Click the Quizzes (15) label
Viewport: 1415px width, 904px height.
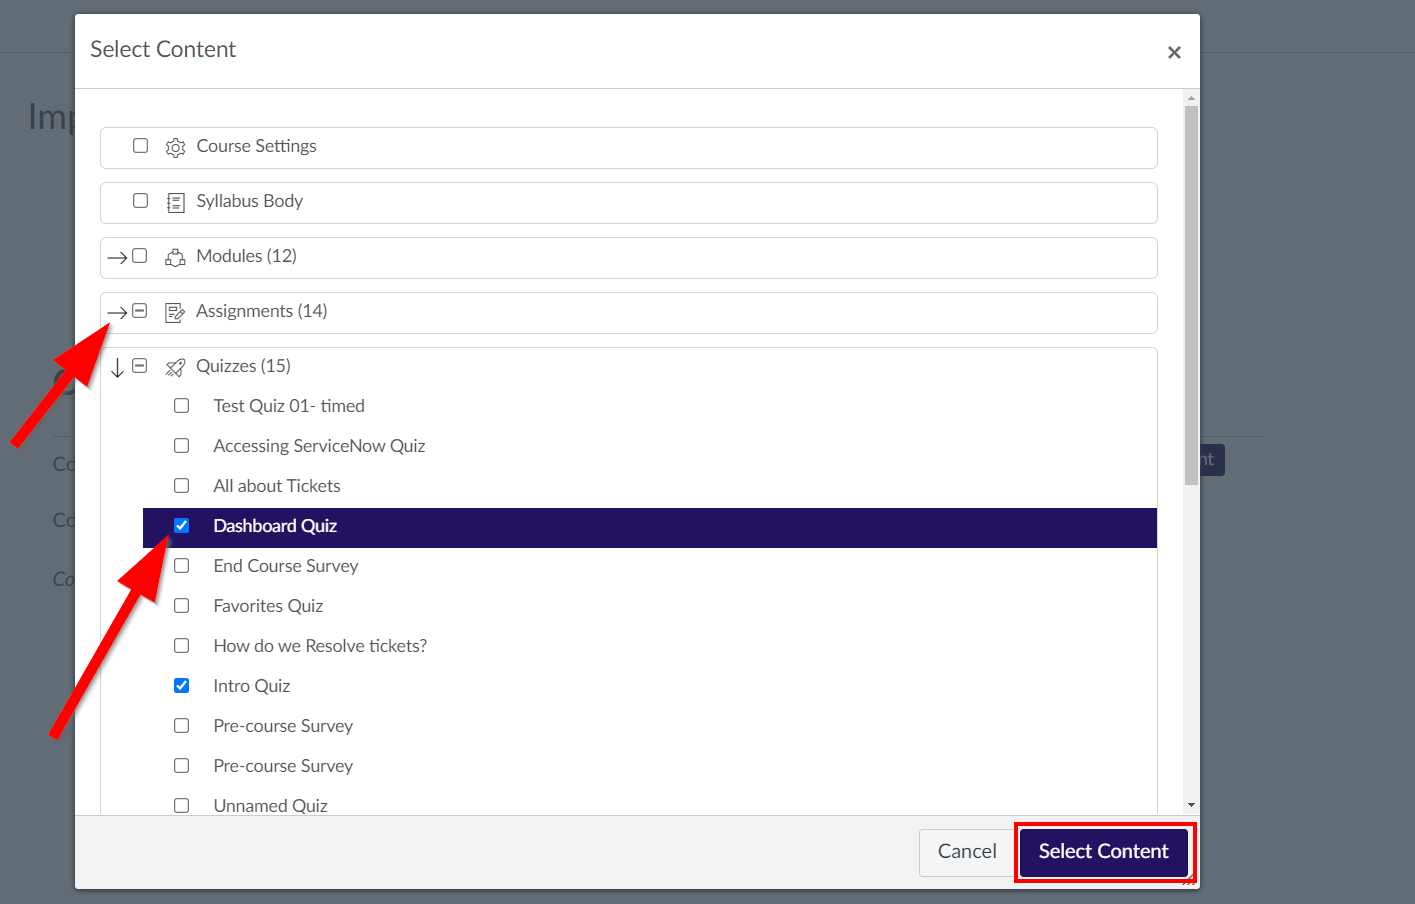pyautogui.click(x=243, y=366)
